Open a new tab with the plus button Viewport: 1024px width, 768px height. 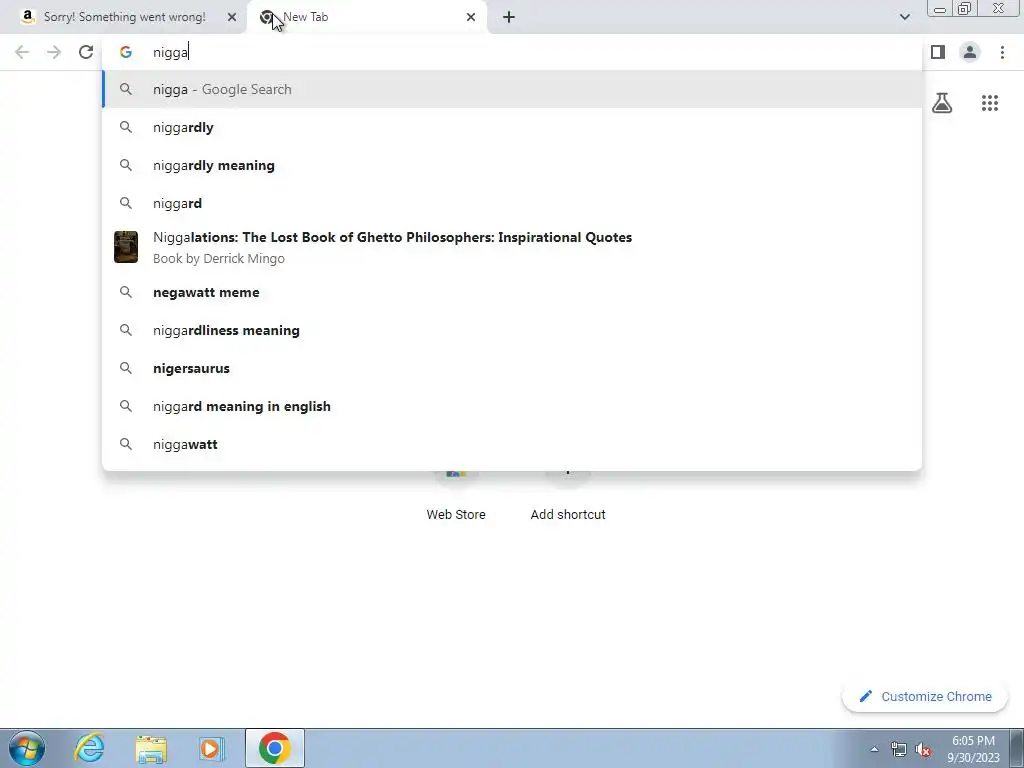click(509, 17)
